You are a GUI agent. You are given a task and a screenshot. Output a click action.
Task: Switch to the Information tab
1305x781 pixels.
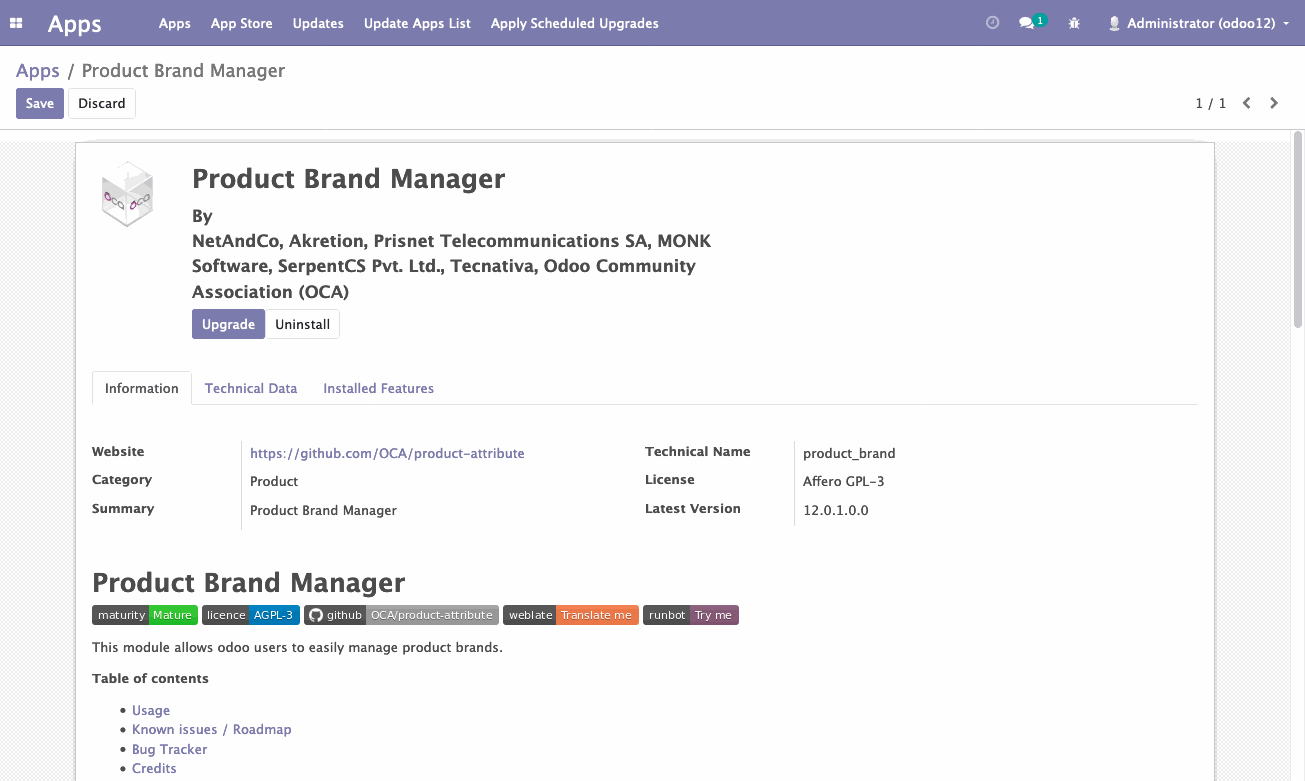tap(142, 388)
